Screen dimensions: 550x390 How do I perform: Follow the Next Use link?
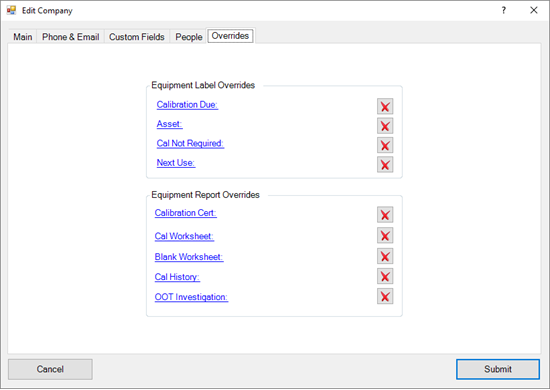pyautogui.click(x=176, y=163)
